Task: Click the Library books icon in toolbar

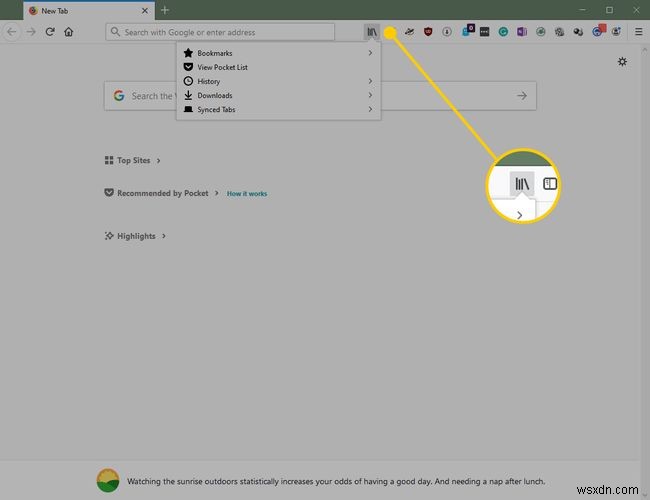Action: tap(372, 32)
